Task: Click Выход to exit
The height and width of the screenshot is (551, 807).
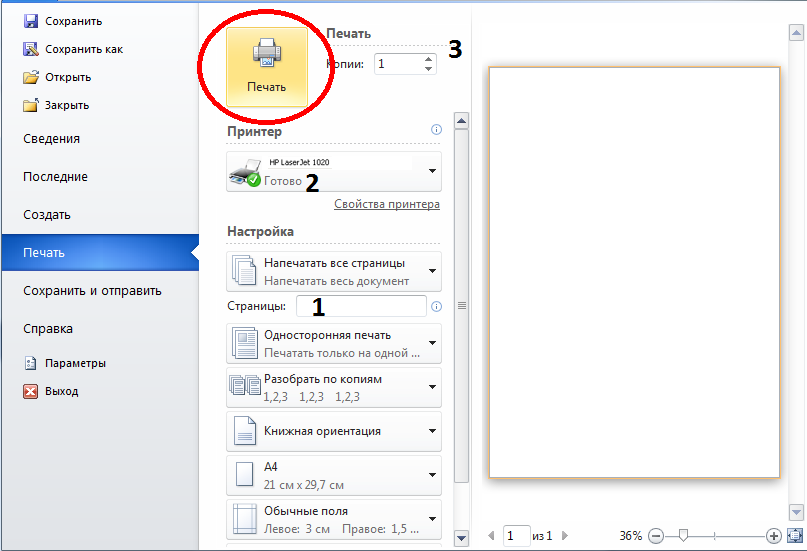Action: pyautogui.click(x=62, y=392)
